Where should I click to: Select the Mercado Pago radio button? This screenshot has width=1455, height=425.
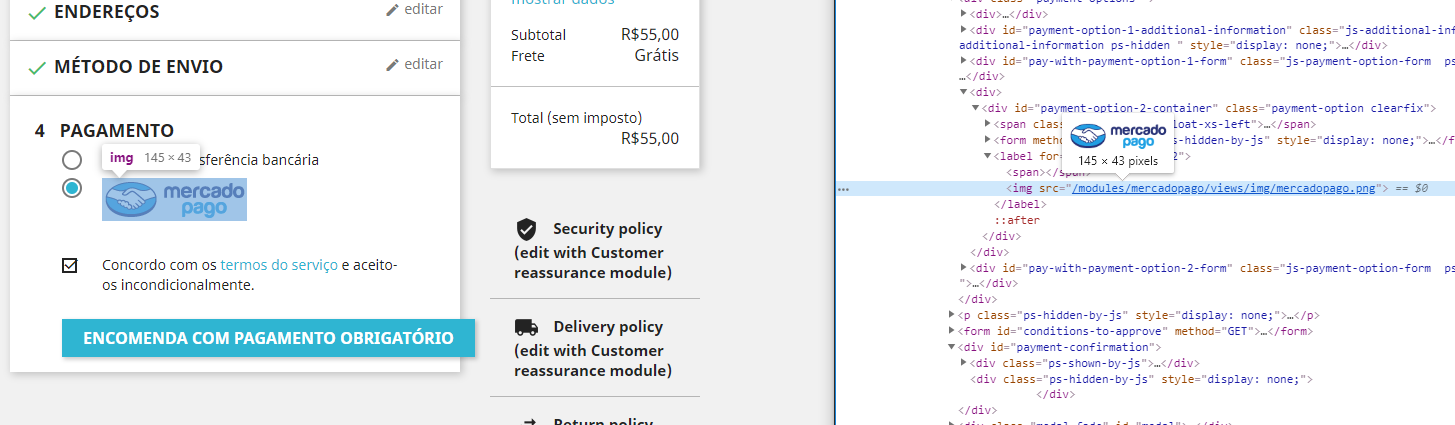point(72,188)
